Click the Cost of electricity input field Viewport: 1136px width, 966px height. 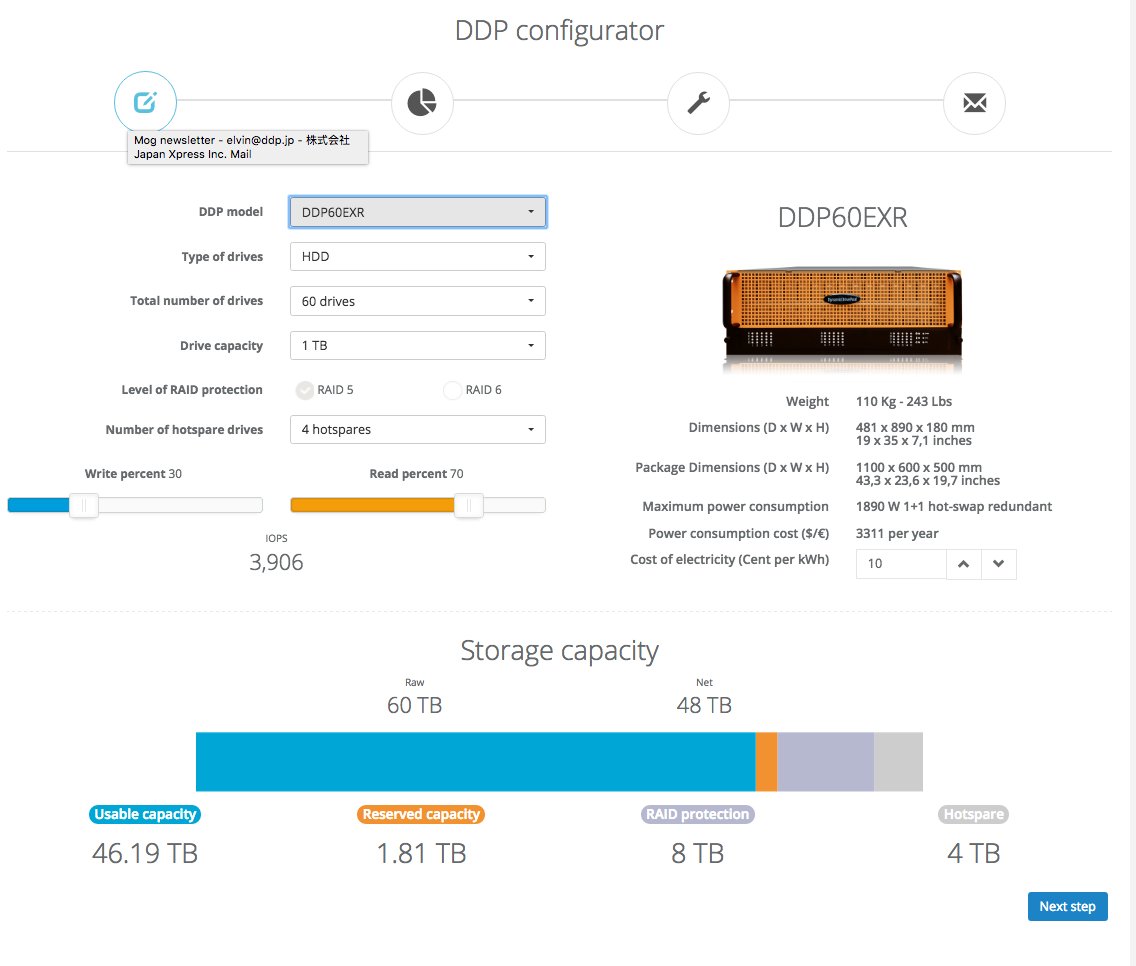coord(901,564)
